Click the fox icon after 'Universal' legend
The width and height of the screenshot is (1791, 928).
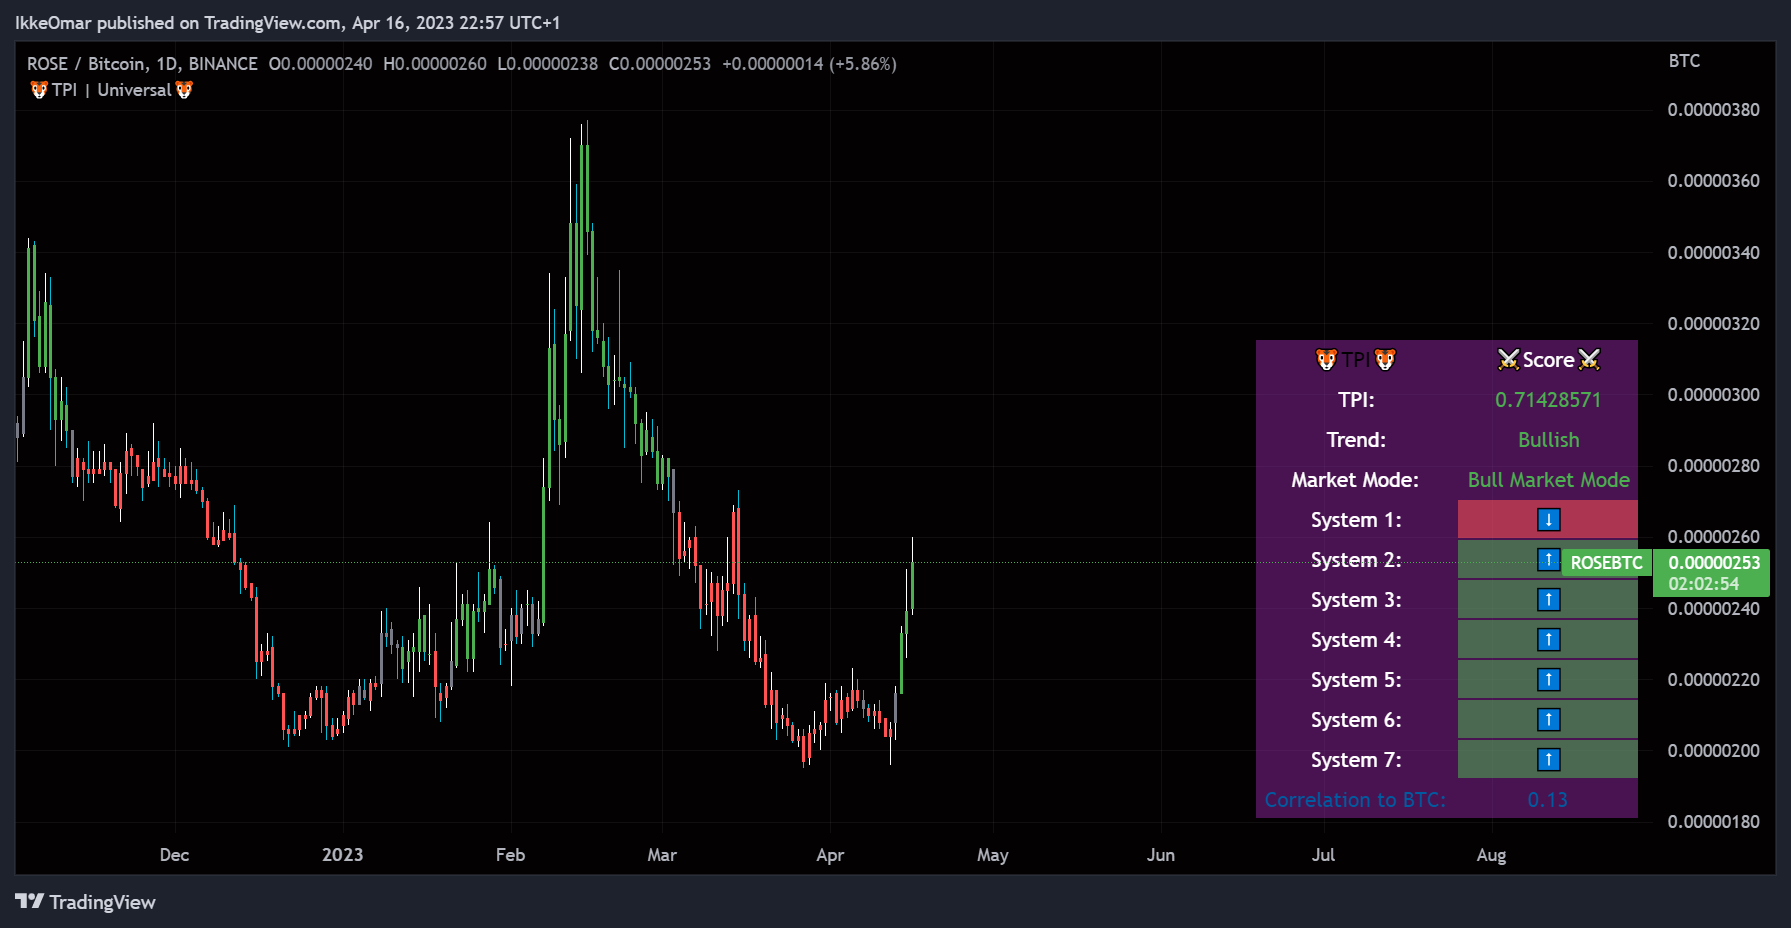click(184, 90)
